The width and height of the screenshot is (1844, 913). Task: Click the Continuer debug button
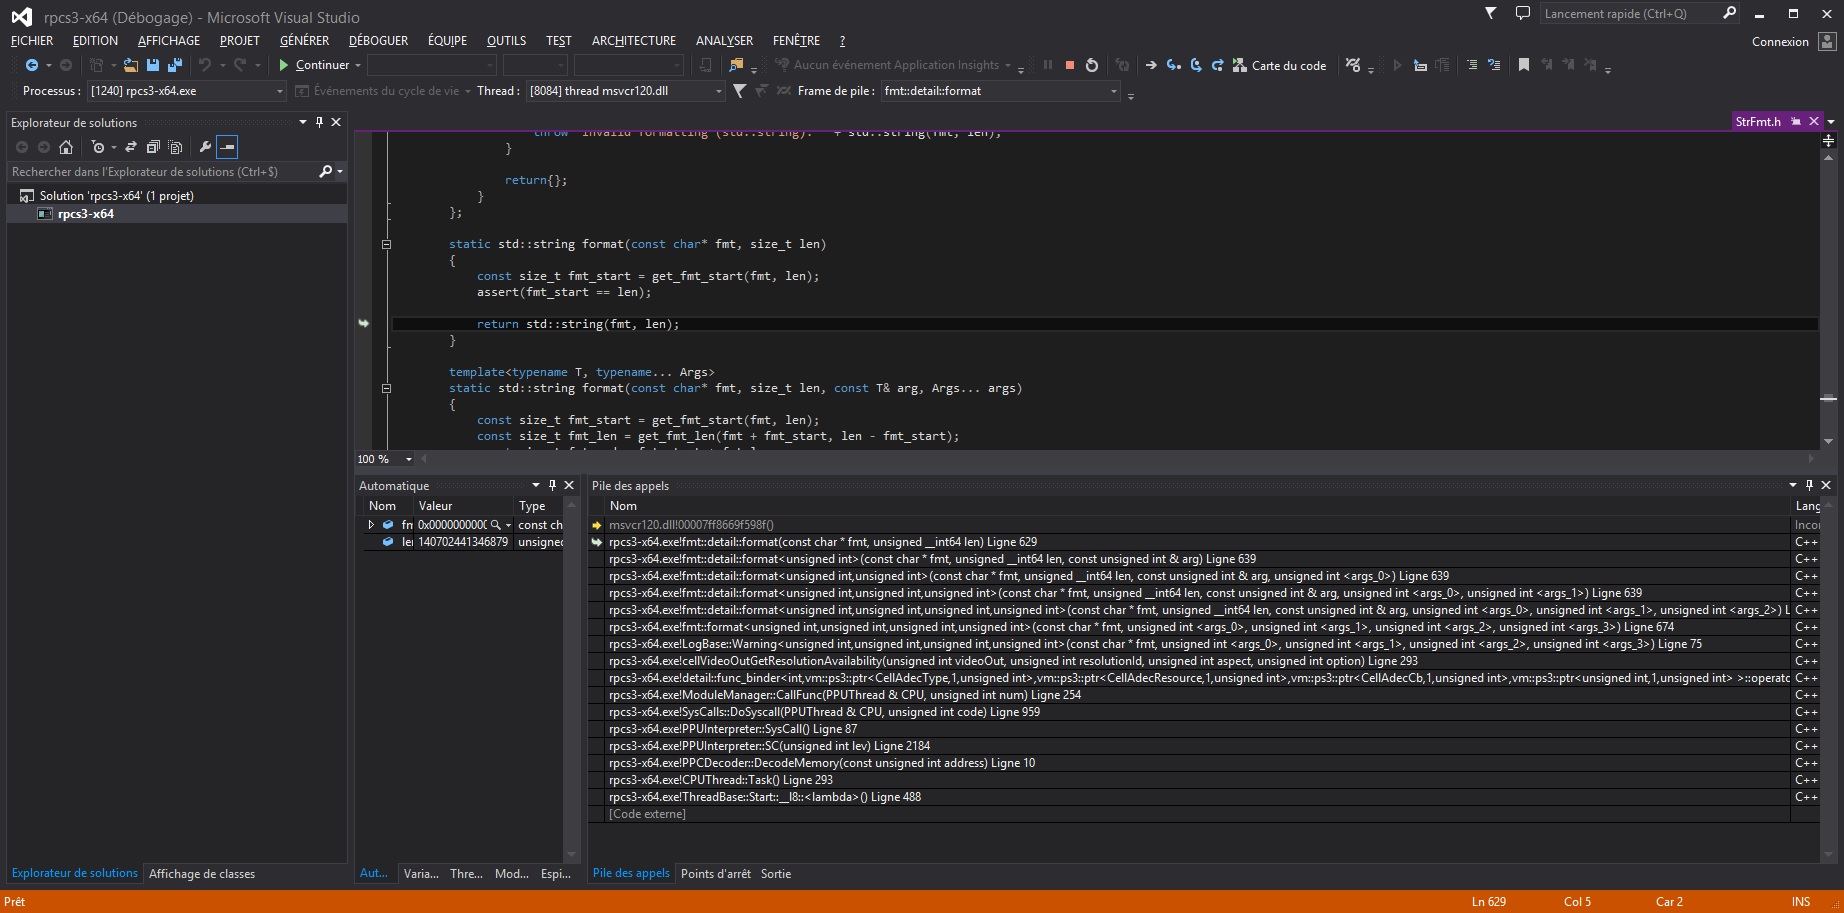[x=313, y=65]
